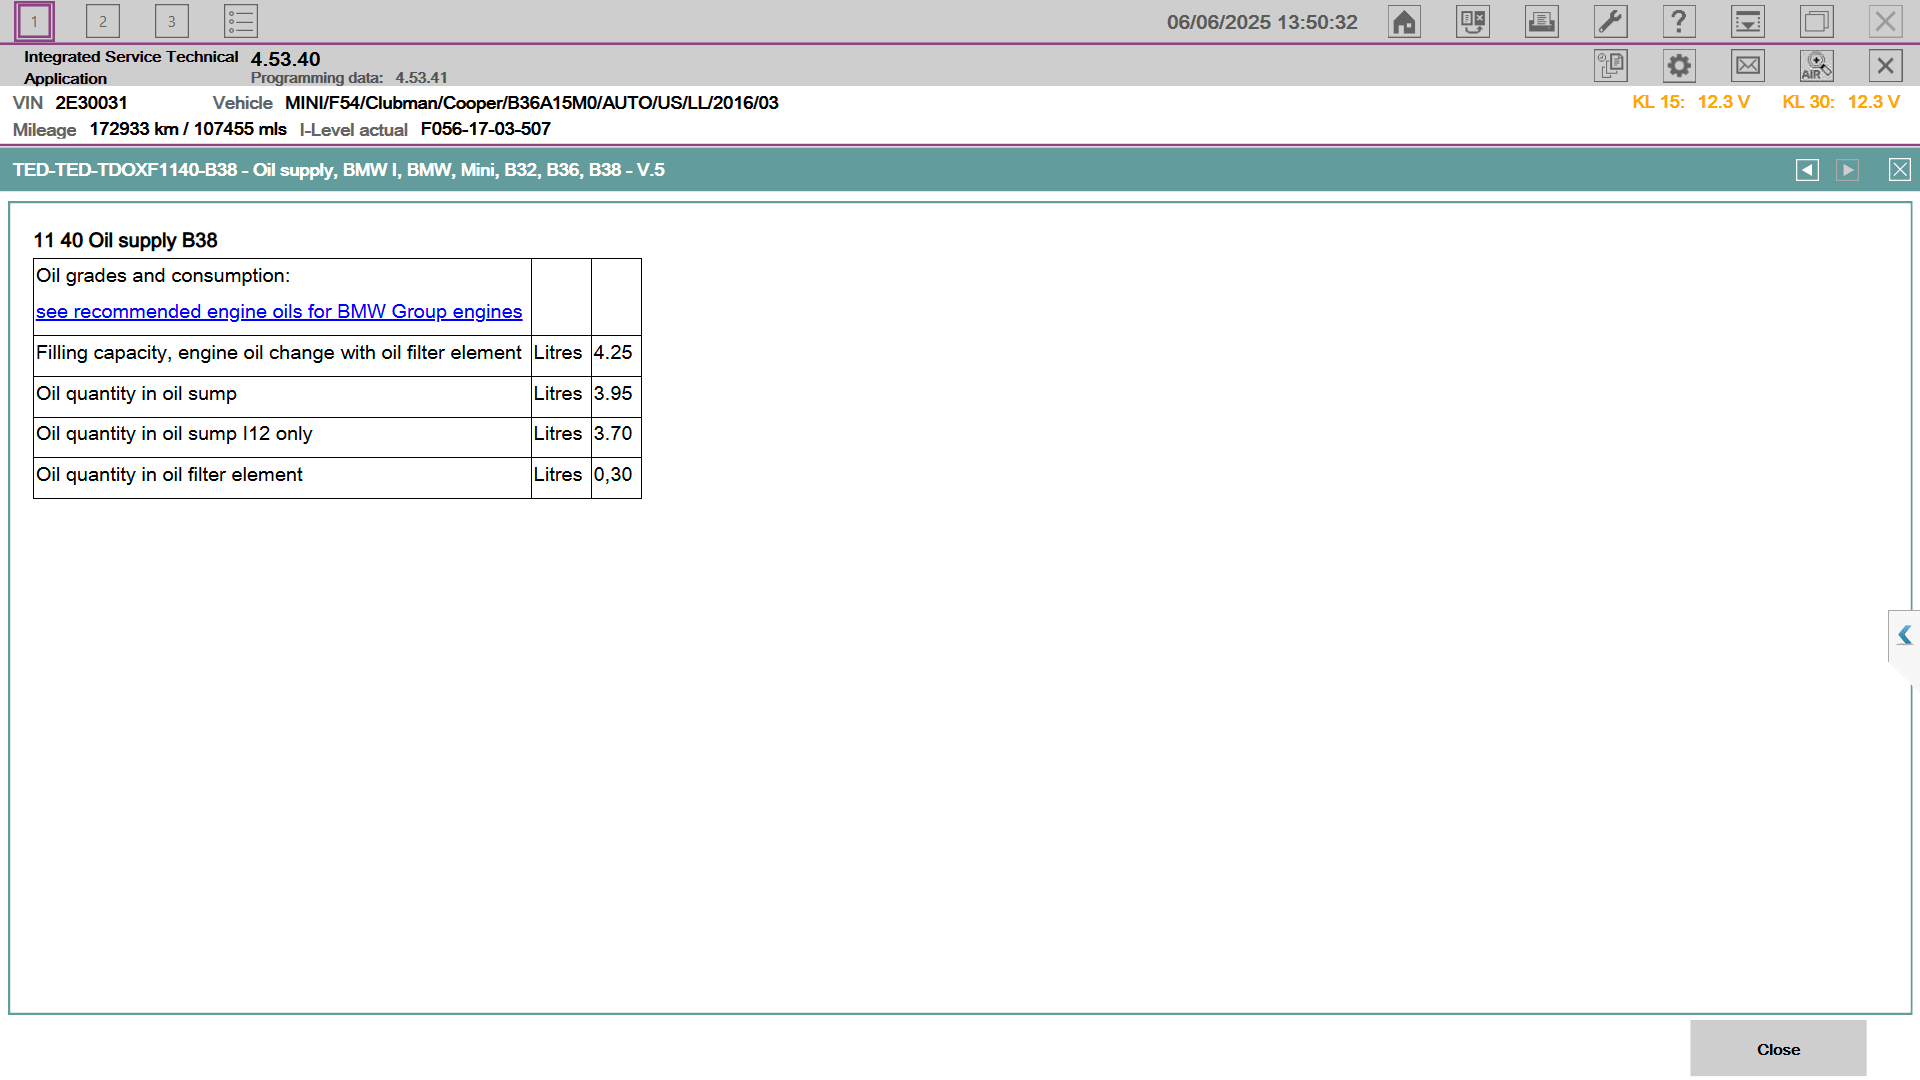Close the application with the top-right grey X
1920x1080 pixels.
pos(1886,21)
